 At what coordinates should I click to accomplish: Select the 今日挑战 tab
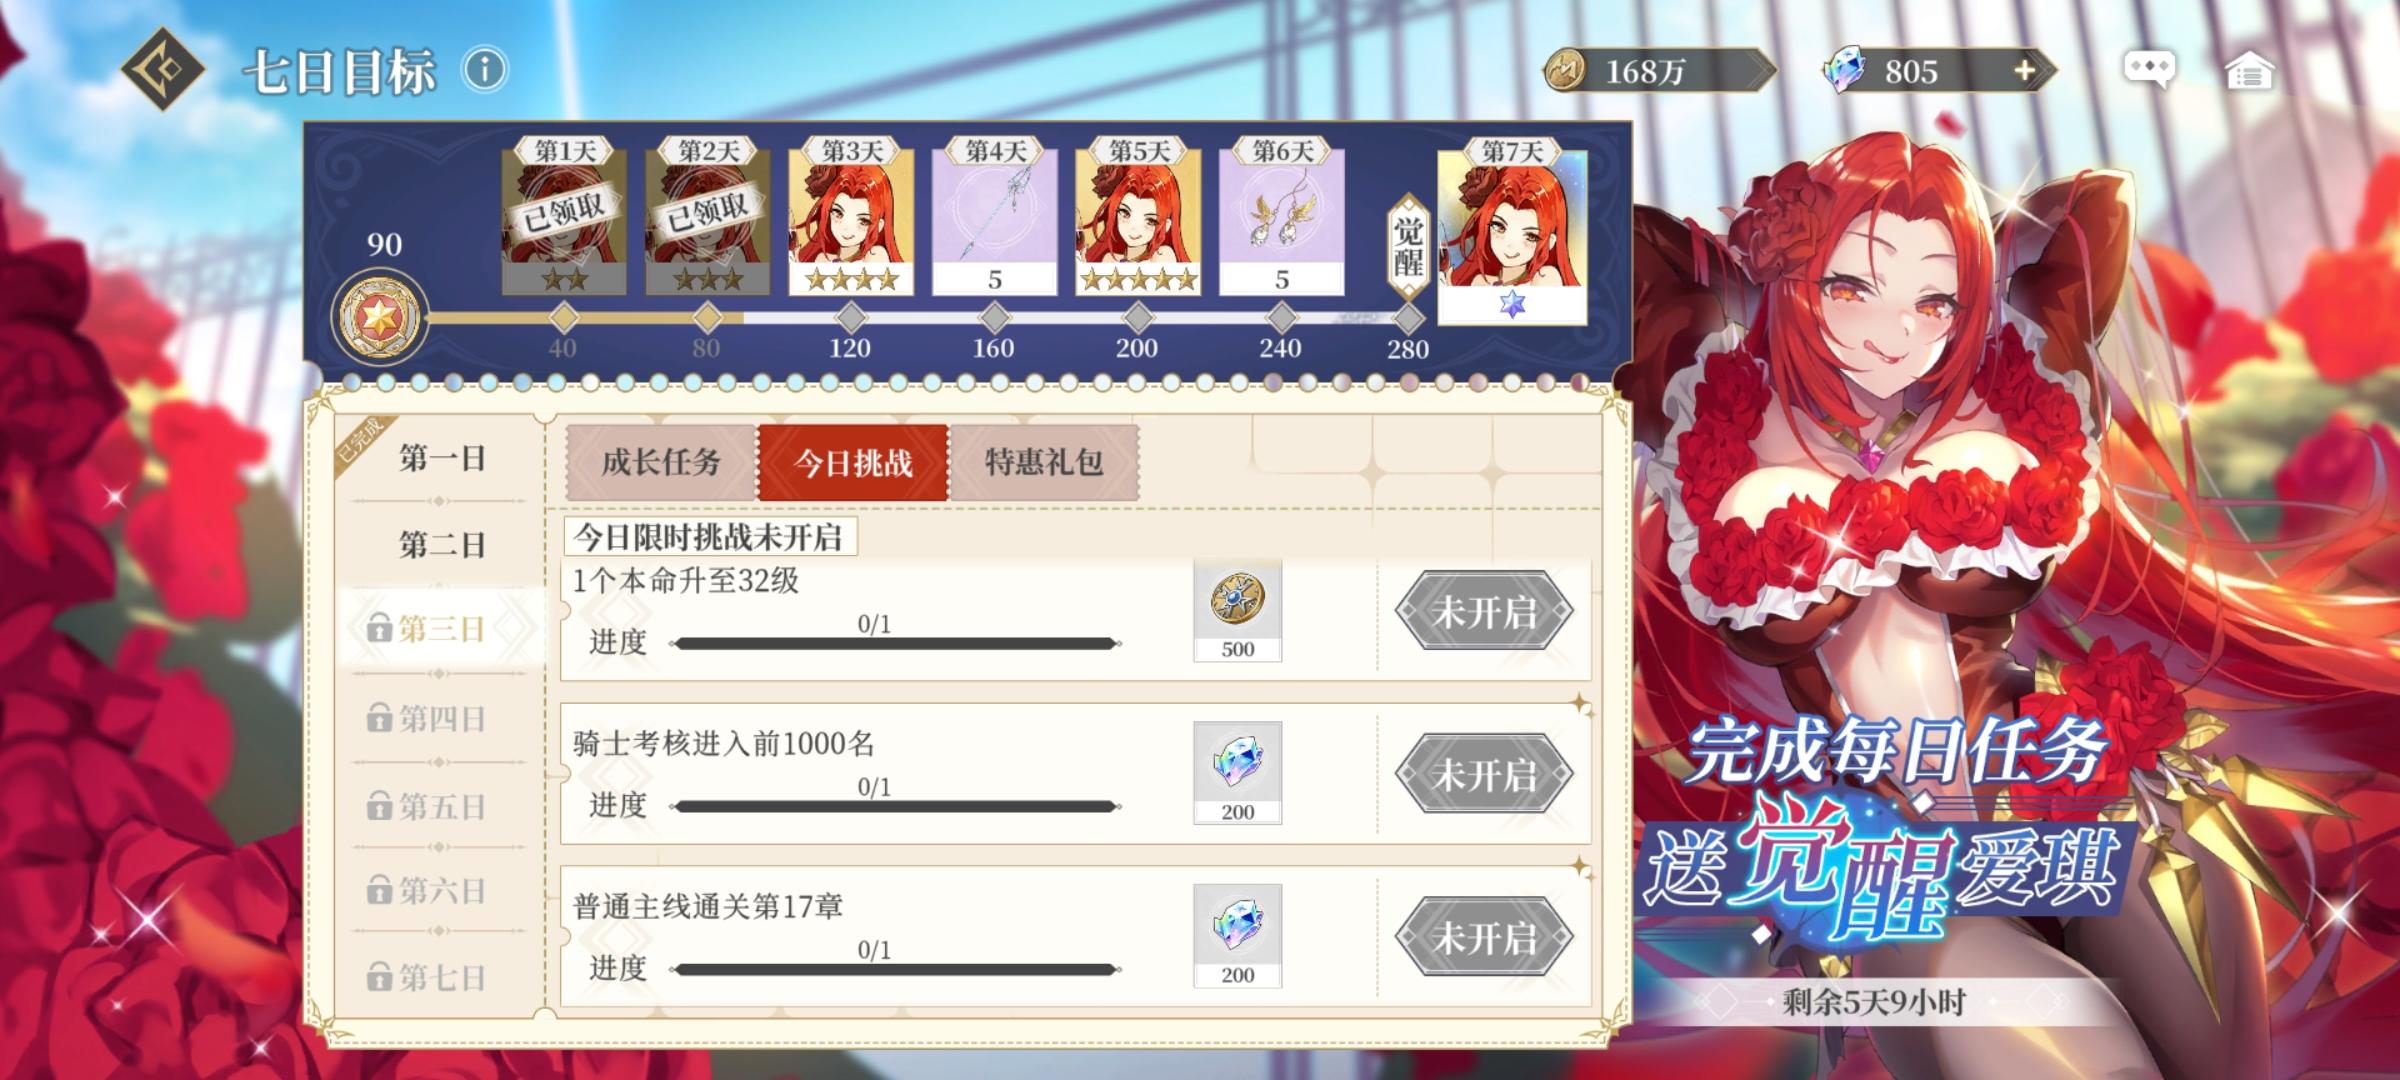click(x=853, y=462)
